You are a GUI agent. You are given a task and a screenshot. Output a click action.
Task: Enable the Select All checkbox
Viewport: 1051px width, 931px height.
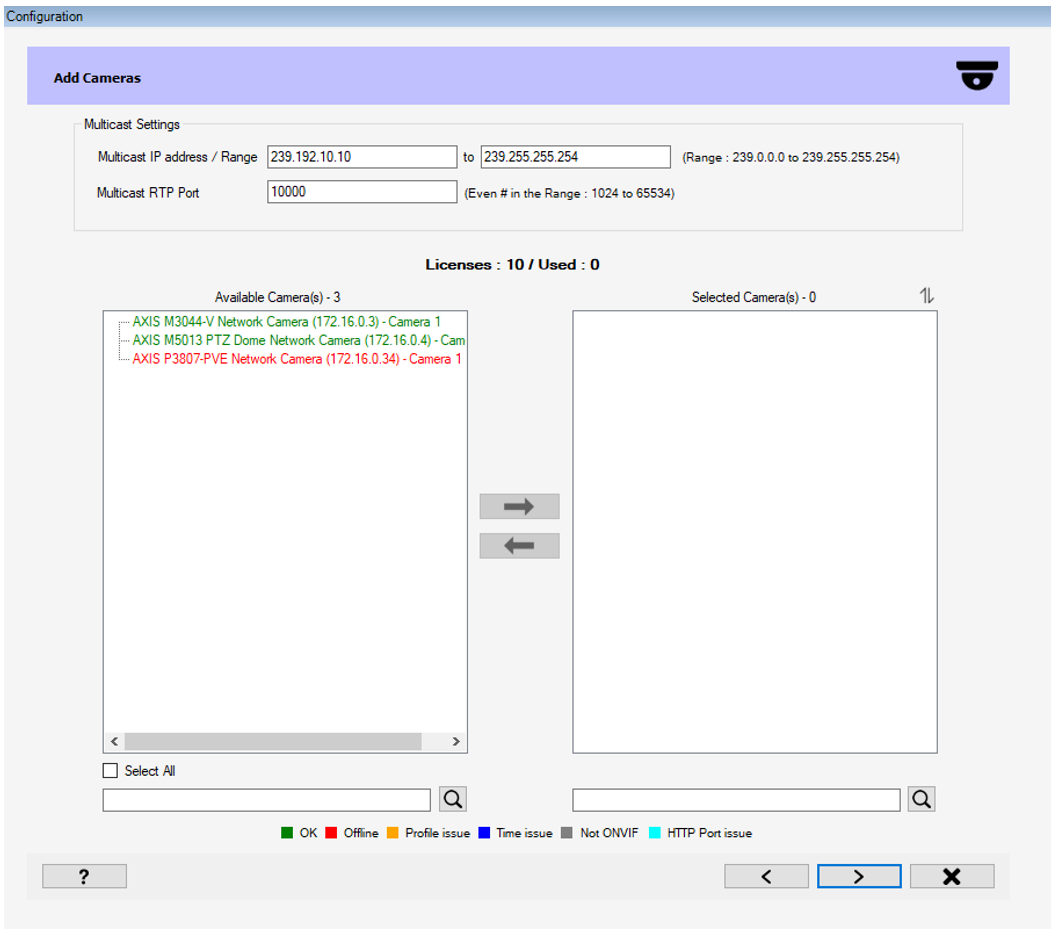(110, 771)
